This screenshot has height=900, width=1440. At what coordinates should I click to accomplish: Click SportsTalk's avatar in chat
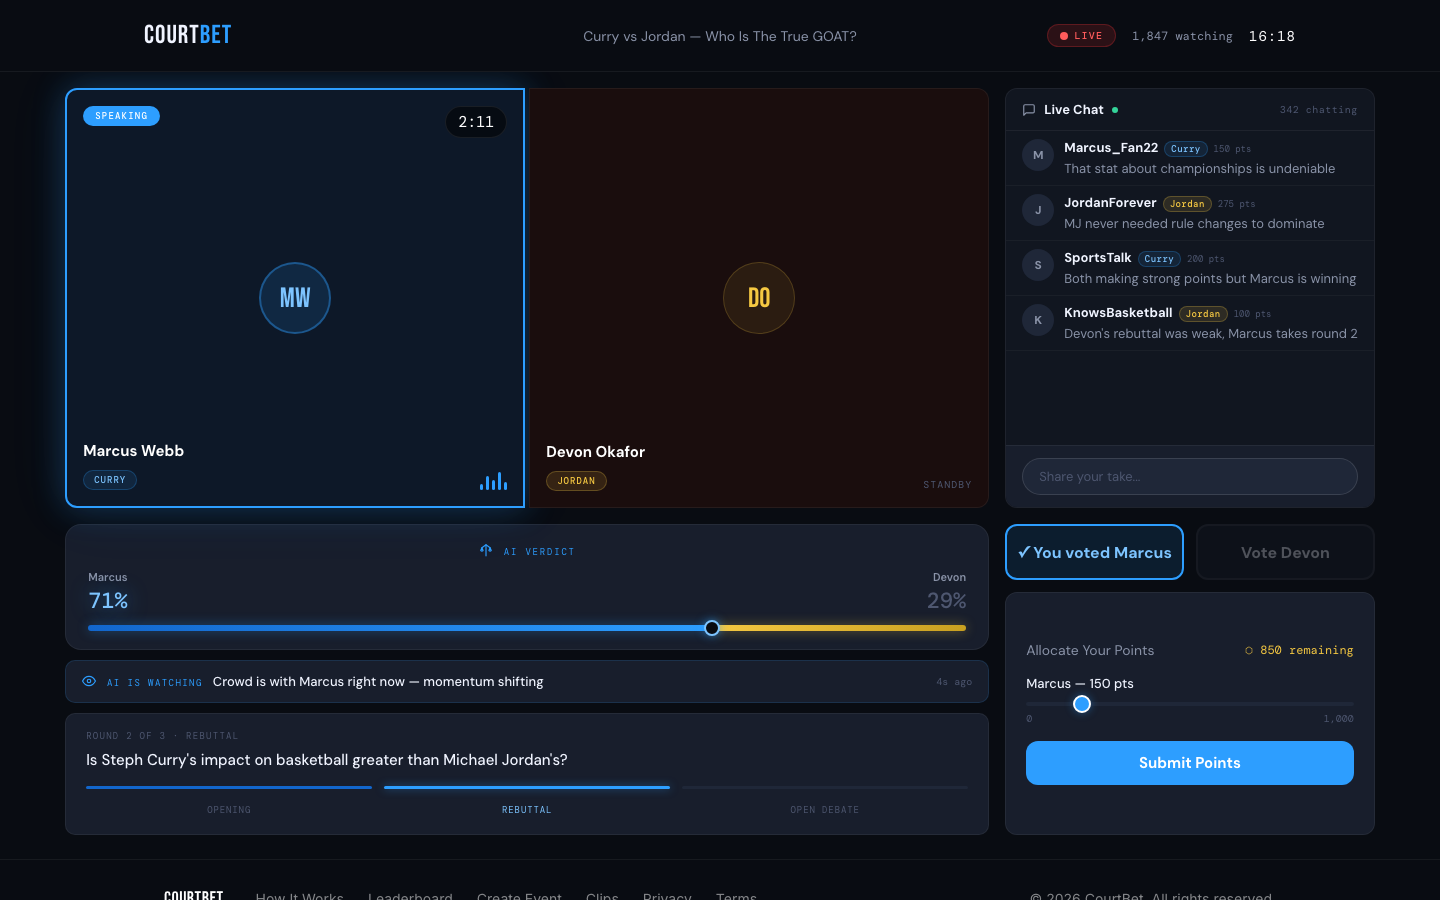click(x=1038, y=266)
